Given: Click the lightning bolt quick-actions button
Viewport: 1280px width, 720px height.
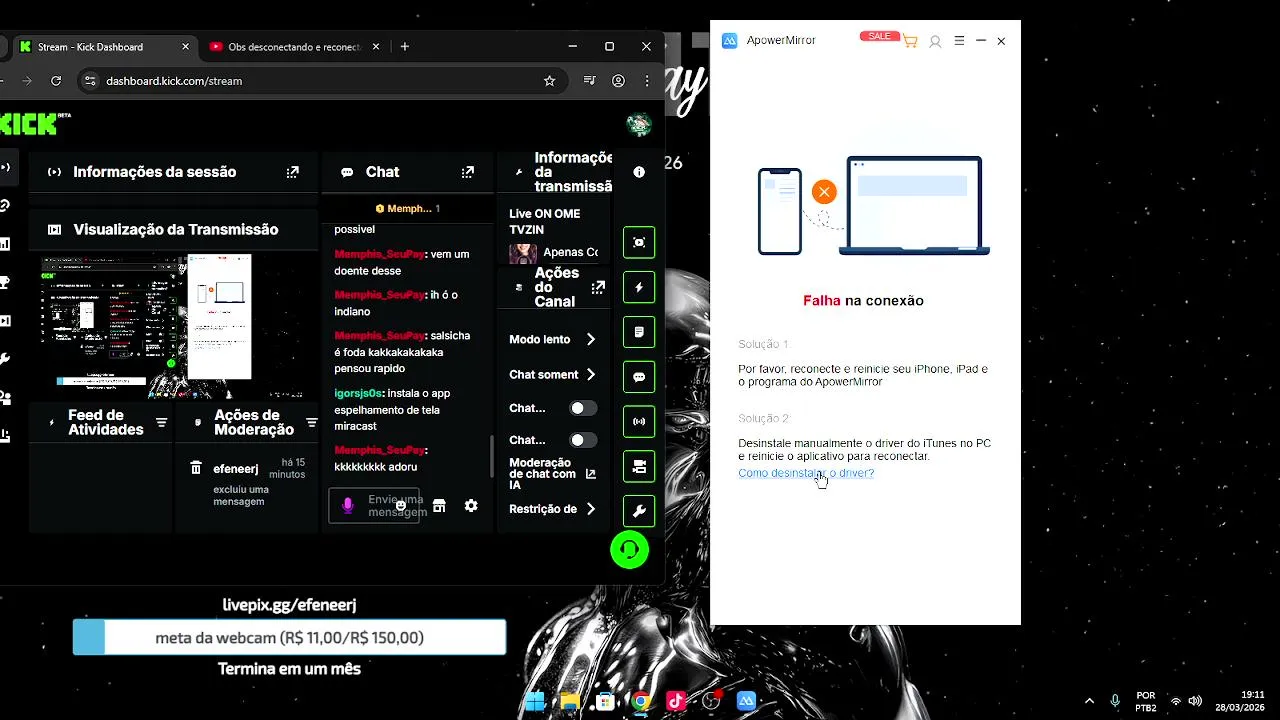Looking at the screenshot, I should tap(639, 287).
